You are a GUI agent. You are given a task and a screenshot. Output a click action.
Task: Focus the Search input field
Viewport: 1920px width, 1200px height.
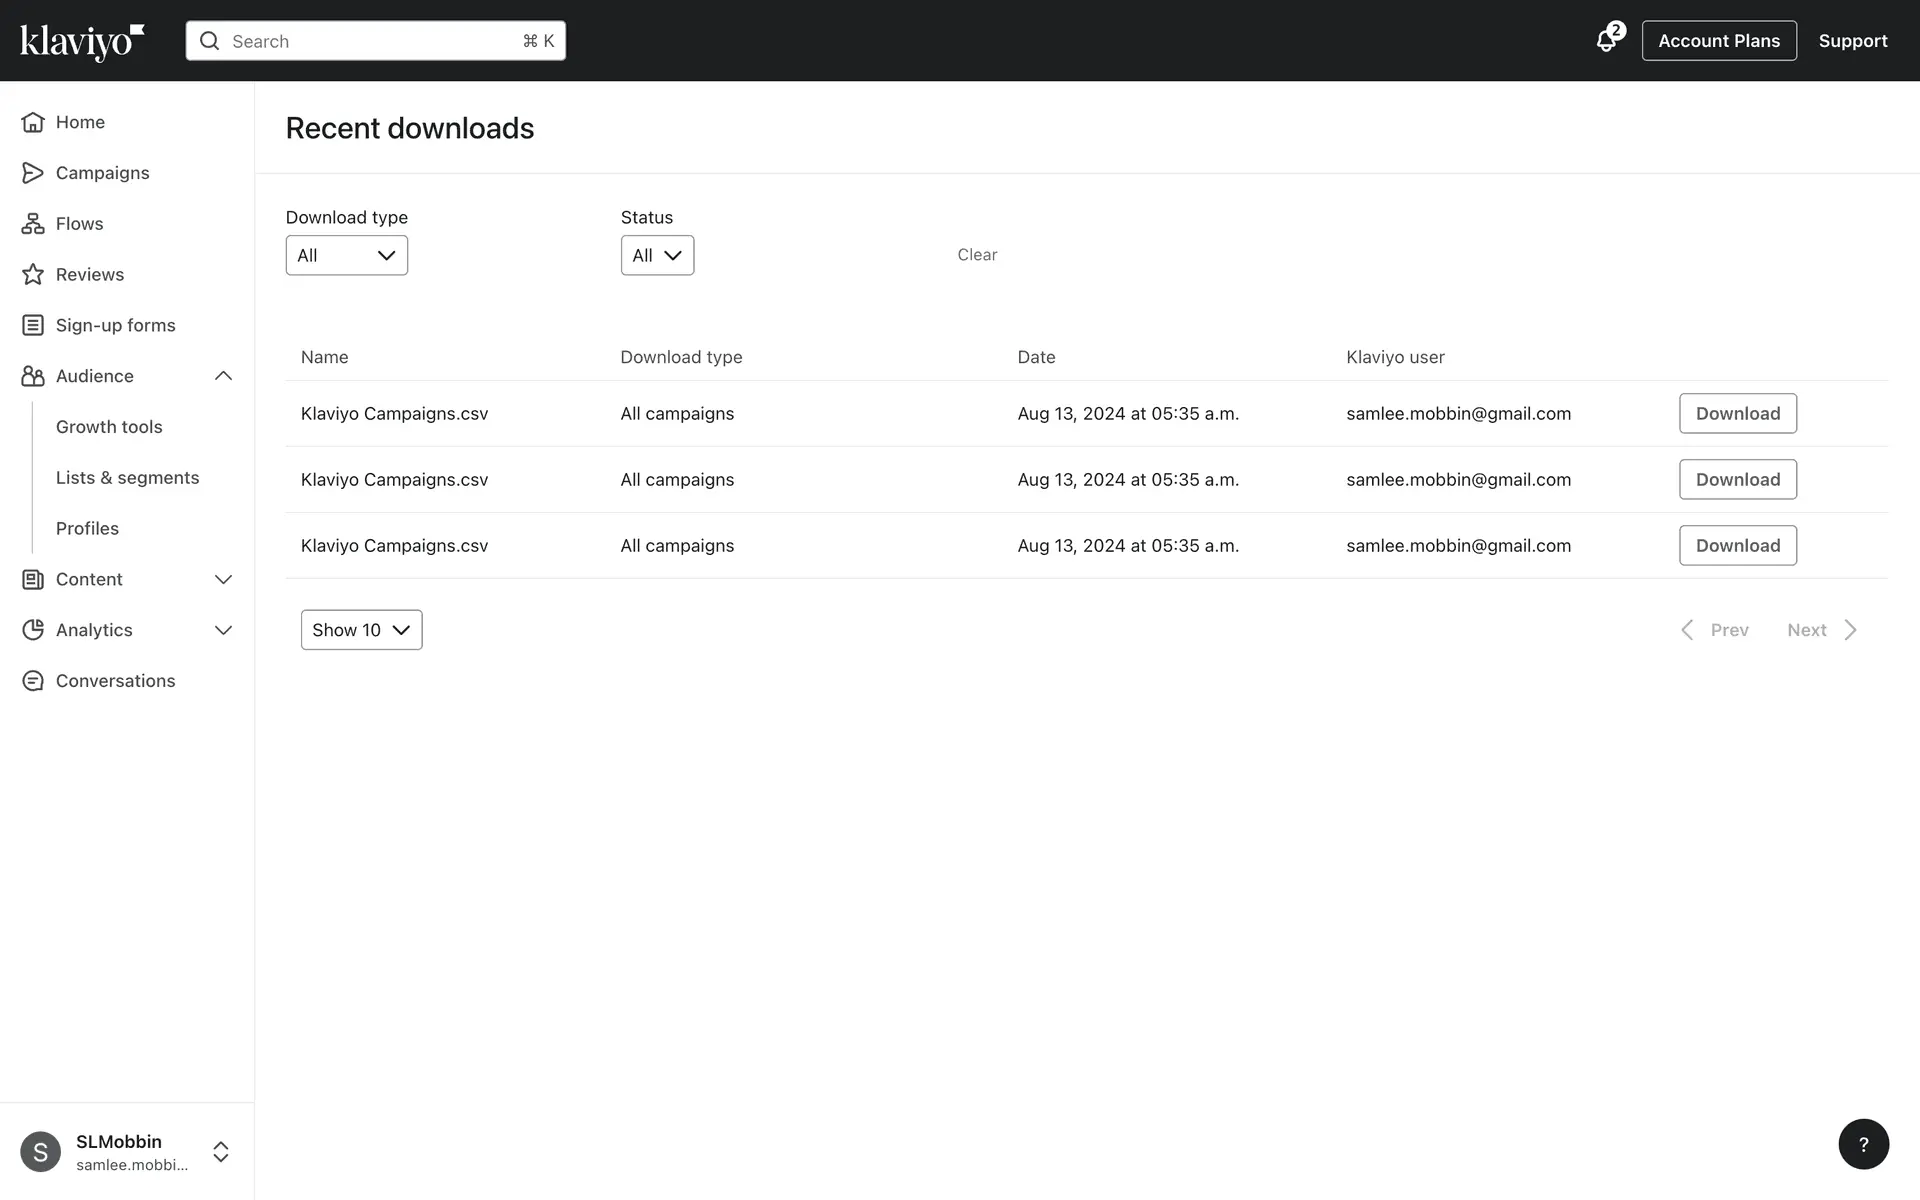point(375,41)
